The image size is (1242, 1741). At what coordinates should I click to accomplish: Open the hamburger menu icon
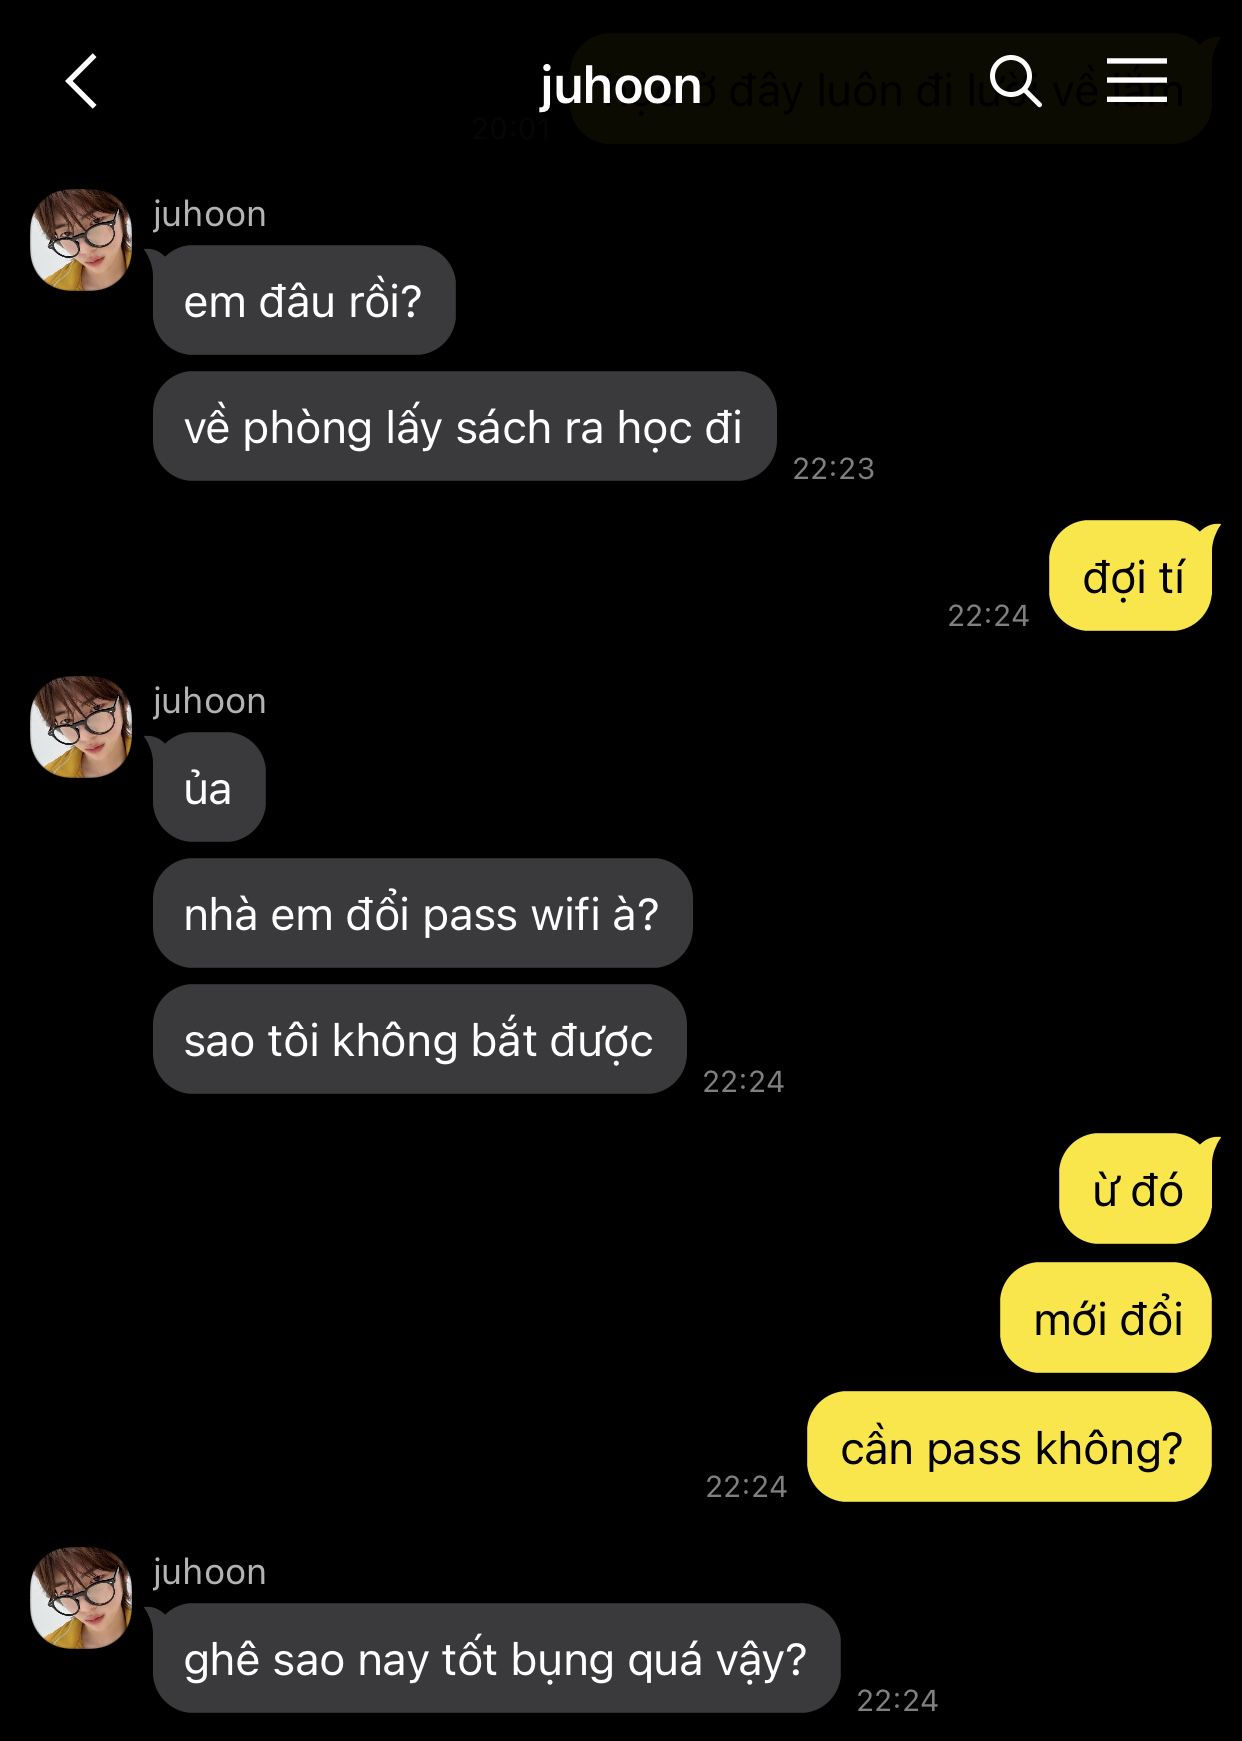[x=1137, y=80]
